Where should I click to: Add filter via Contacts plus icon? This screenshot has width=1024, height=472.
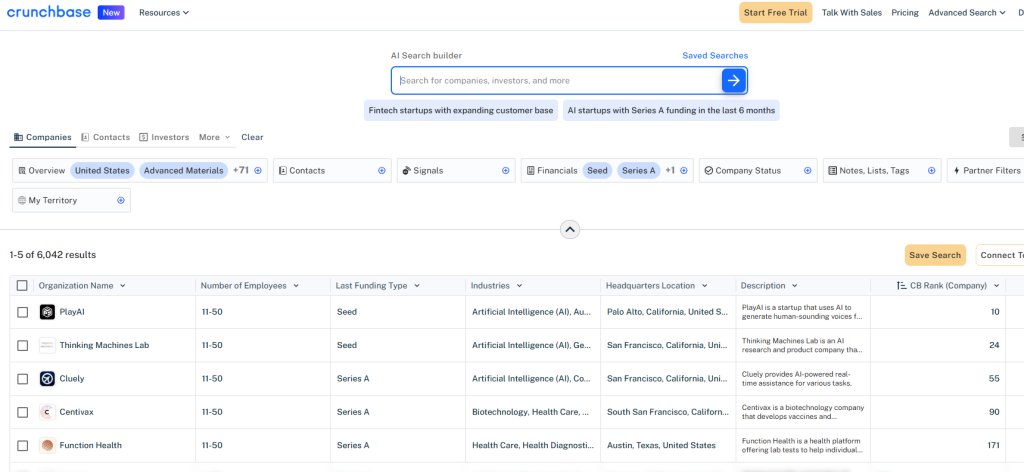pos(381,170)
